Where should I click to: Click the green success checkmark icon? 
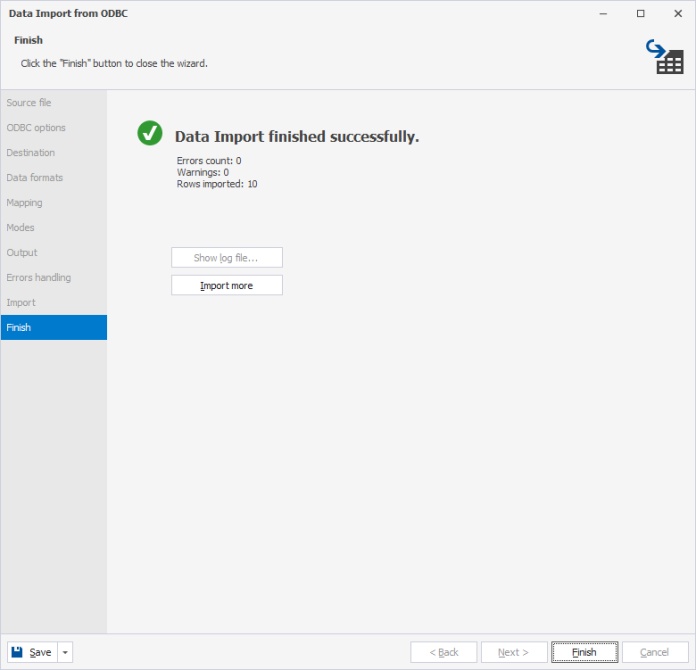point(150,133)
